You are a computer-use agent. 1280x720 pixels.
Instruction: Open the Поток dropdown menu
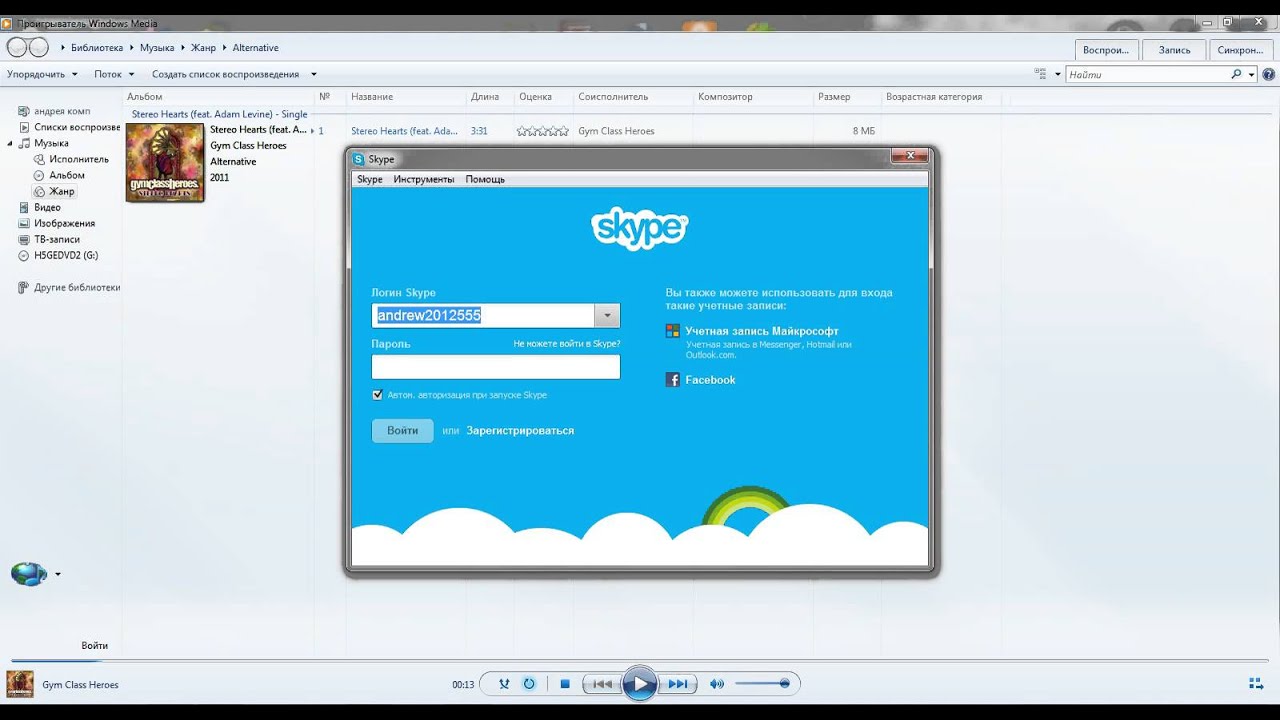(114, 74)
